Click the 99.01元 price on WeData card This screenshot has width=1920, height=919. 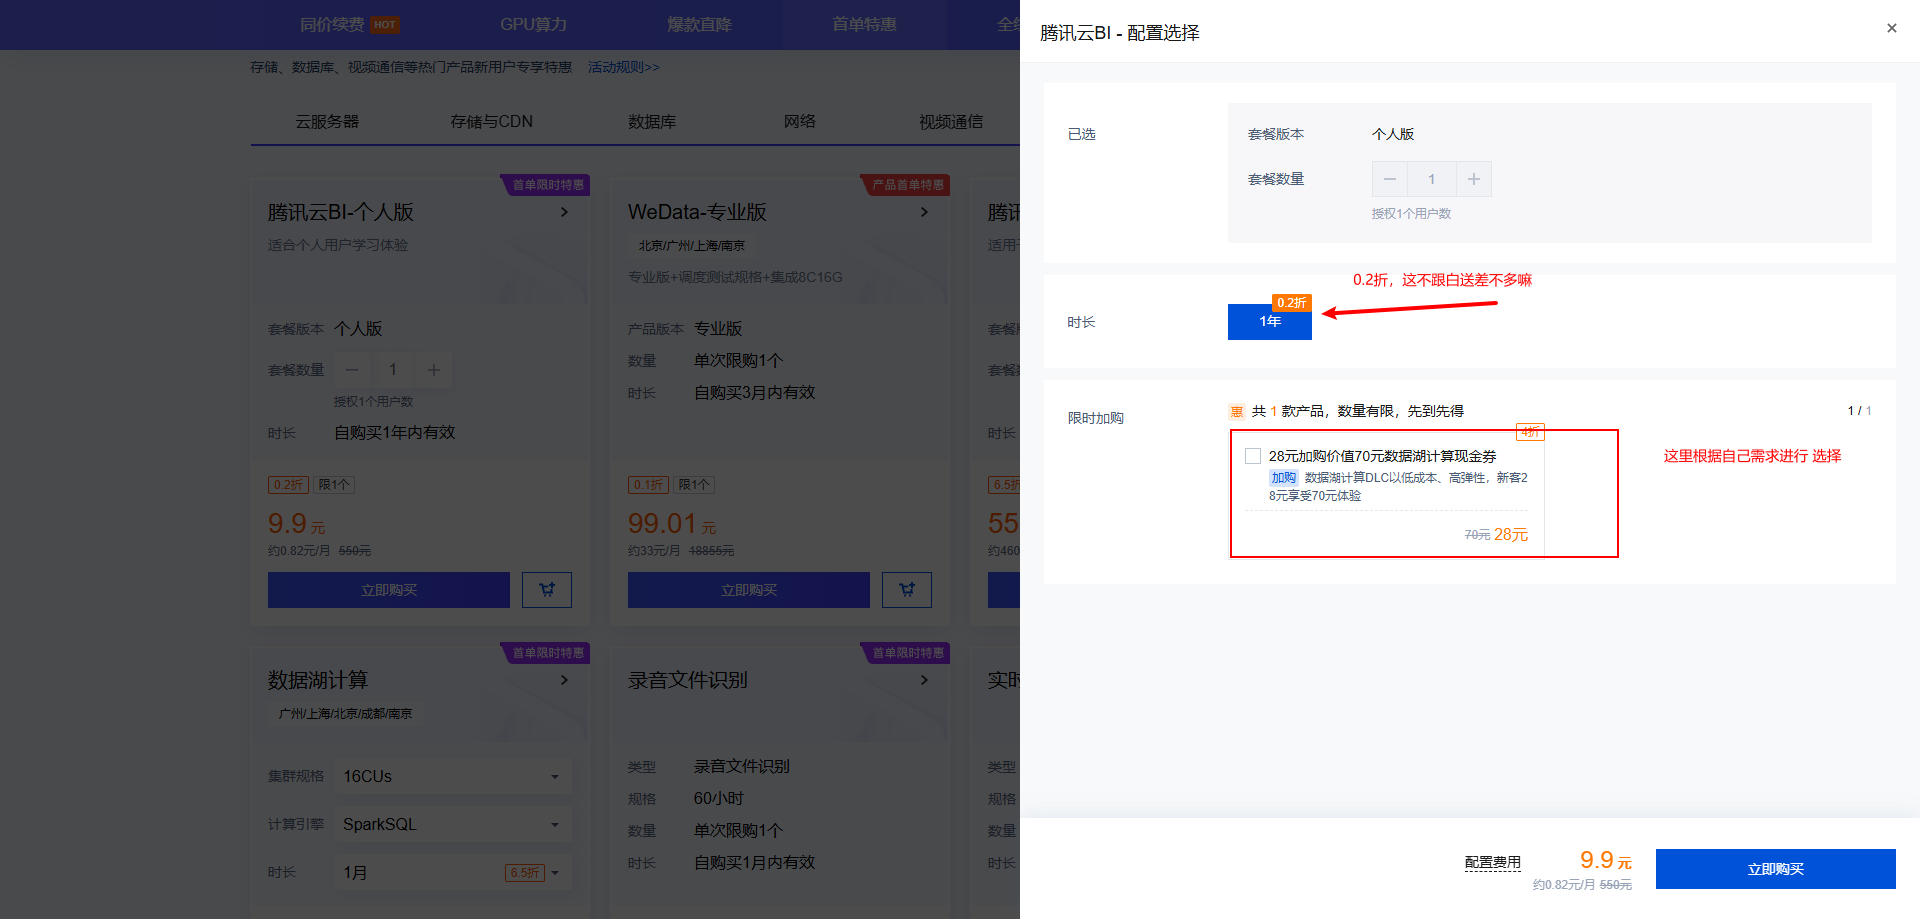click(x=672, y=523)
